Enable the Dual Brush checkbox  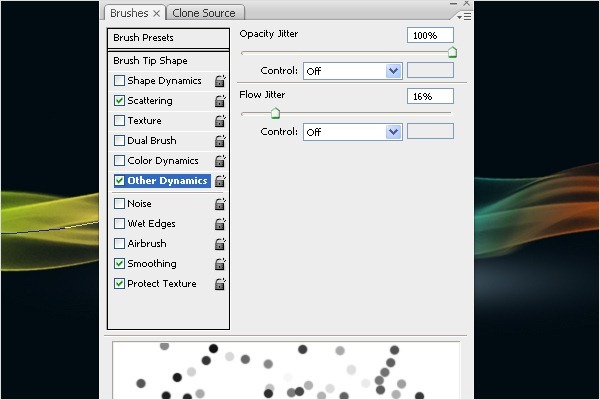coord(119,140)
